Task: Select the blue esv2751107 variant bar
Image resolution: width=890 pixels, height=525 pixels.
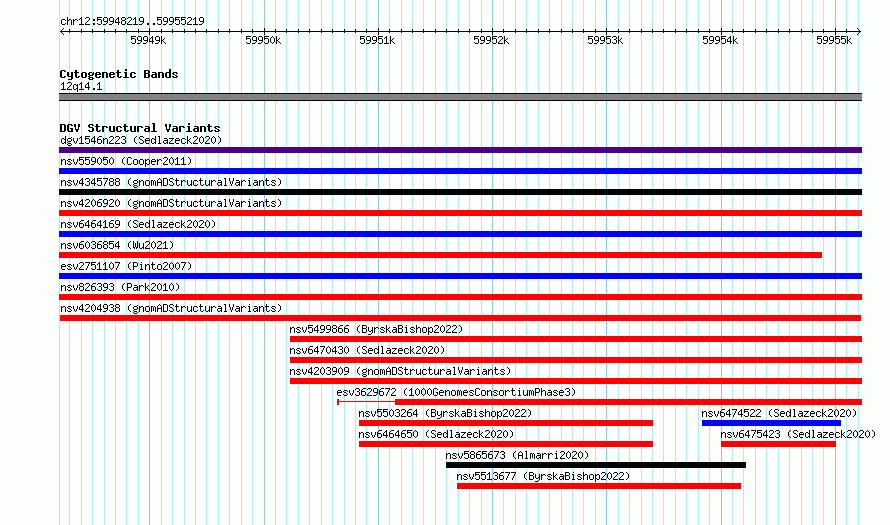Action: (x=460, y=276)
